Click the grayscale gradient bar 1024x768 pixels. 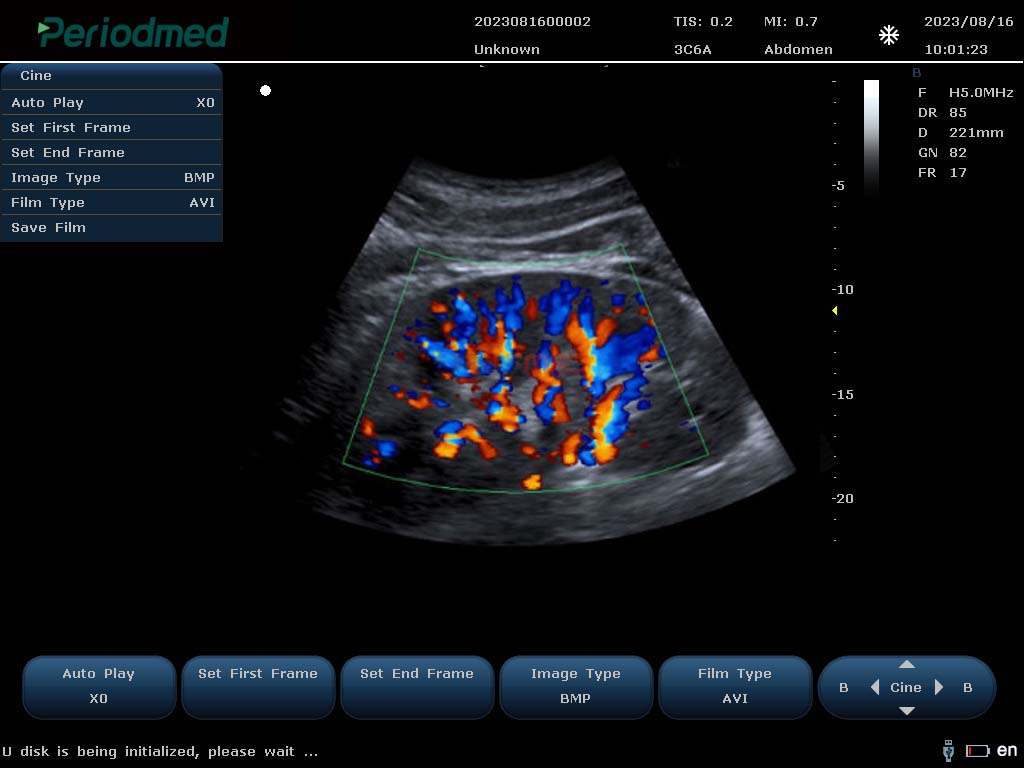871,135
